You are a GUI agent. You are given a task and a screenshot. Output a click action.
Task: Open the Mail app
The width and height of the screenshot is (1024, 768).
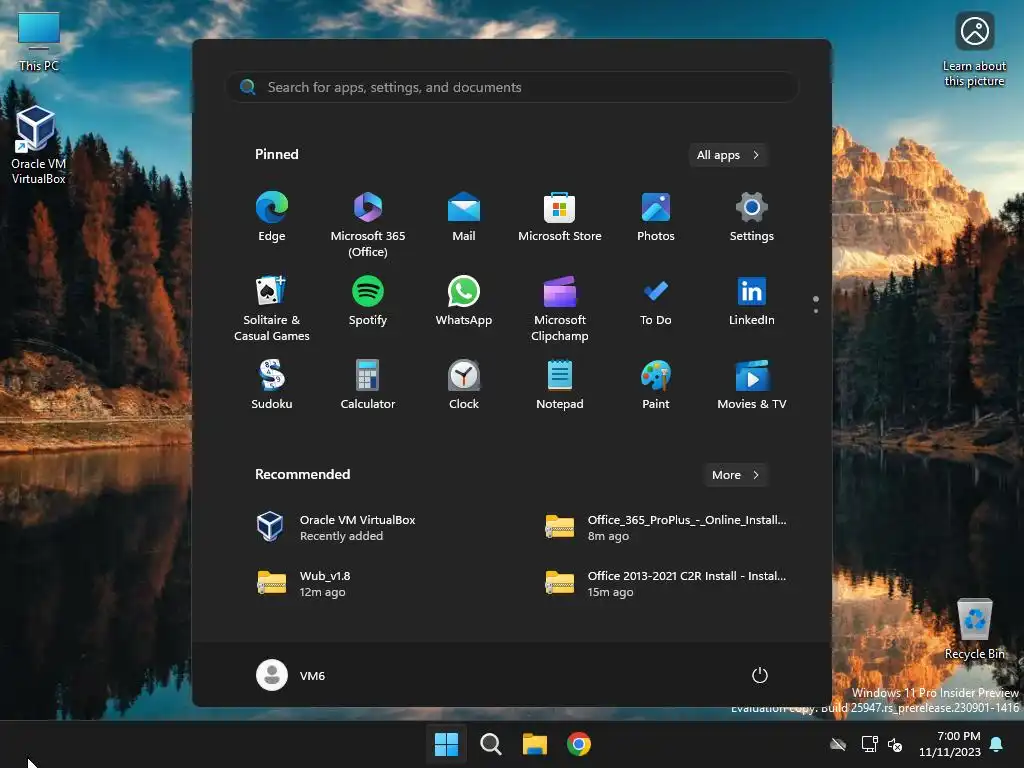[x=464, y=217]
